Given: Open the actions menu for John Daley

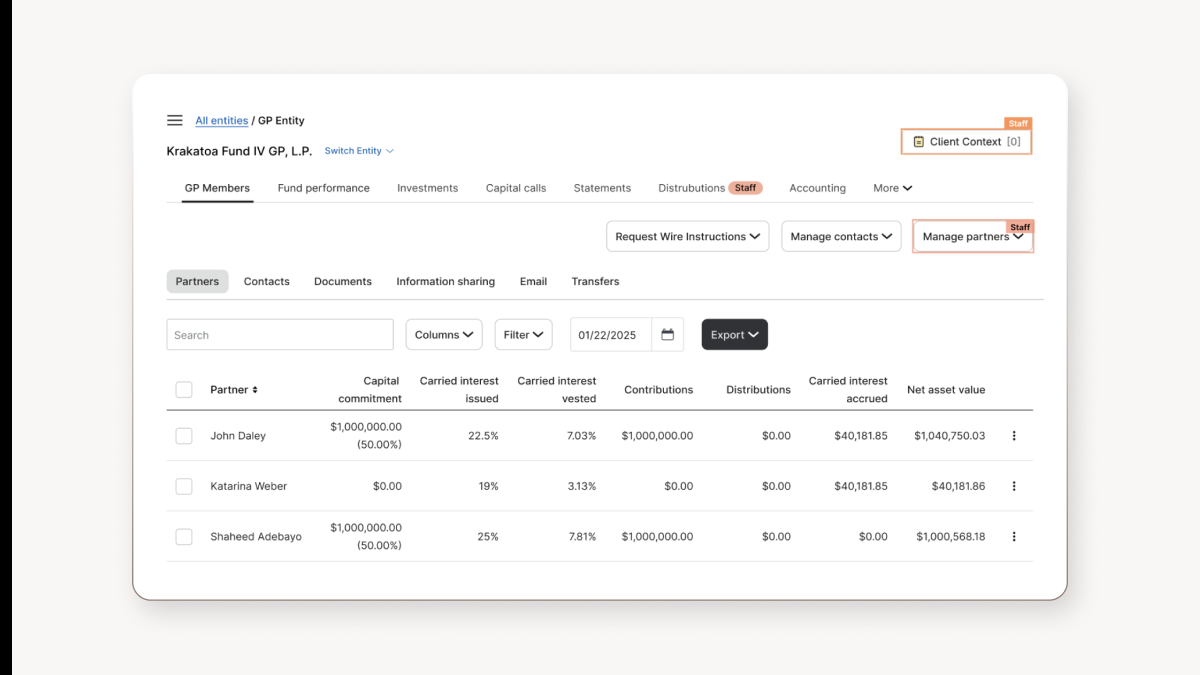Looking at the screenshot, I should (1014, 435).
